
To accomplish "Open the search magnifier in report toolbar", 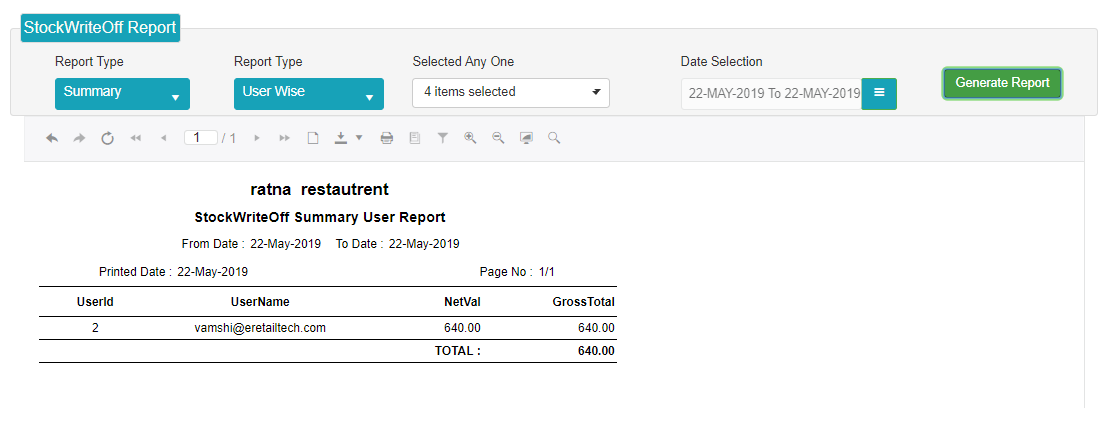I will click(x=554, y=138).
